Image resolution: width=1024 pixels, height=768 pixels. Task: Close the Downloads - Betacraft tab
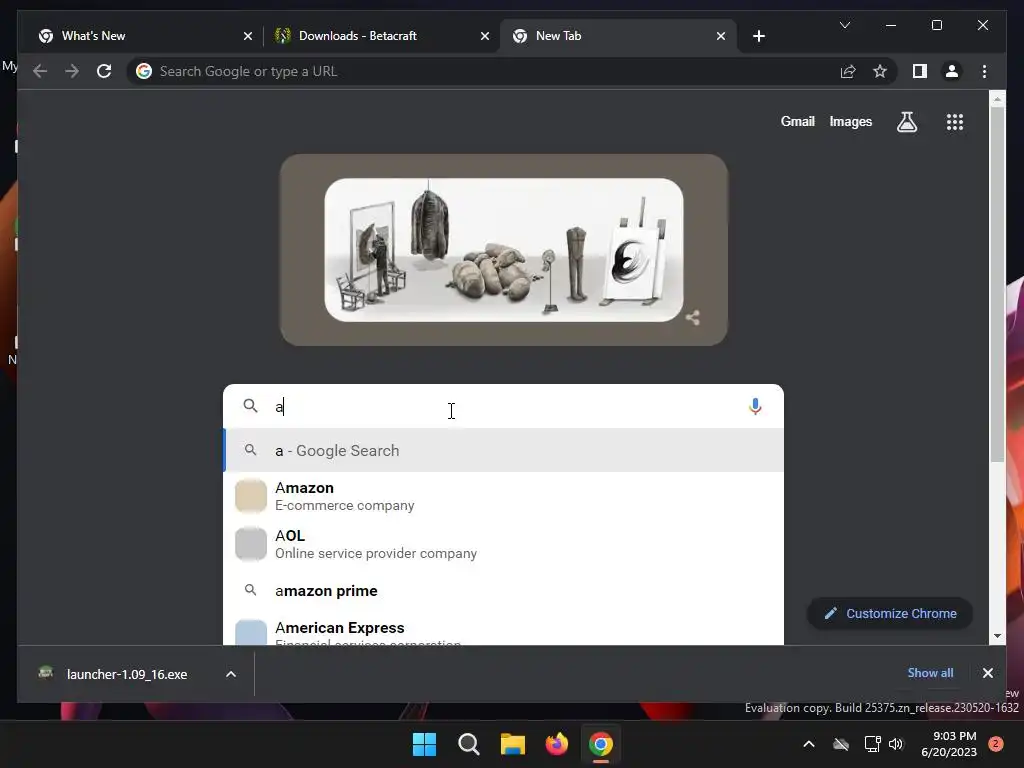pos(485,37)
